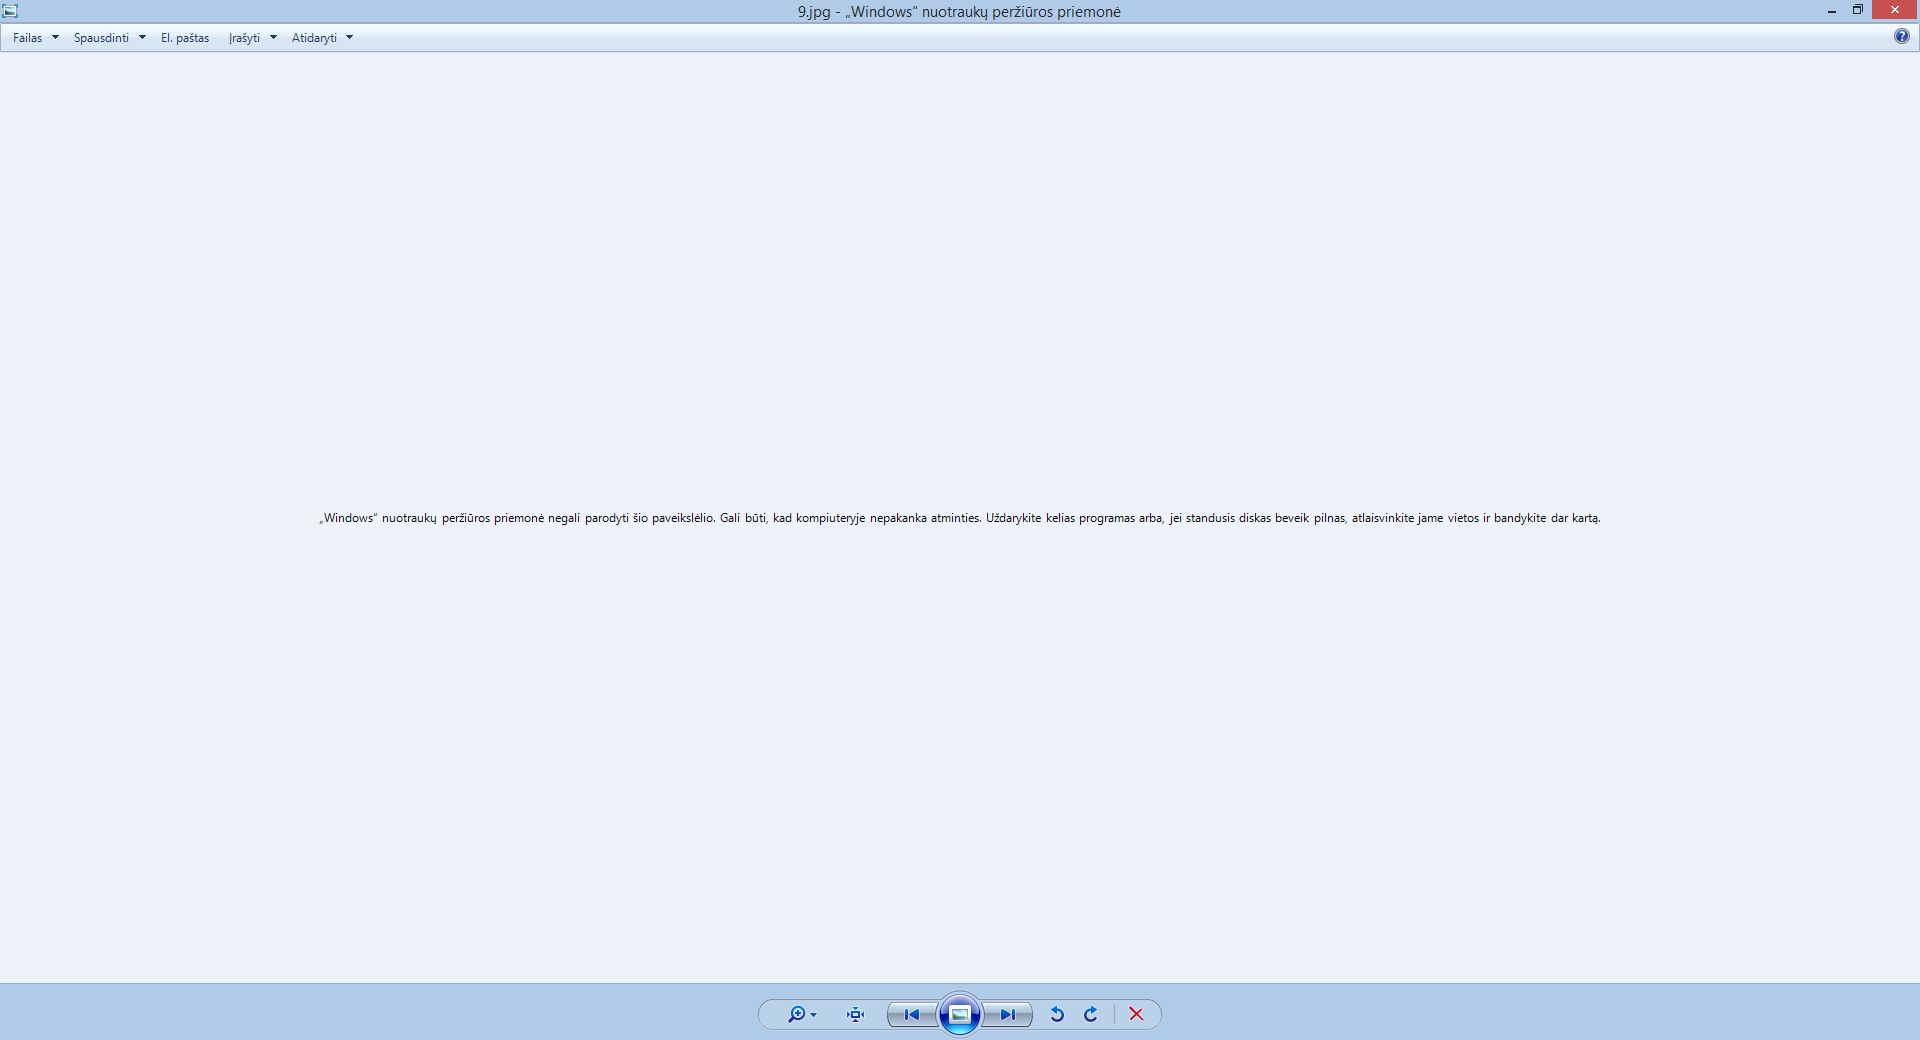This screenshot has width=1920, height=1040.
Task: Rotate the image counterclockwise
Action: (1057, 1014)
